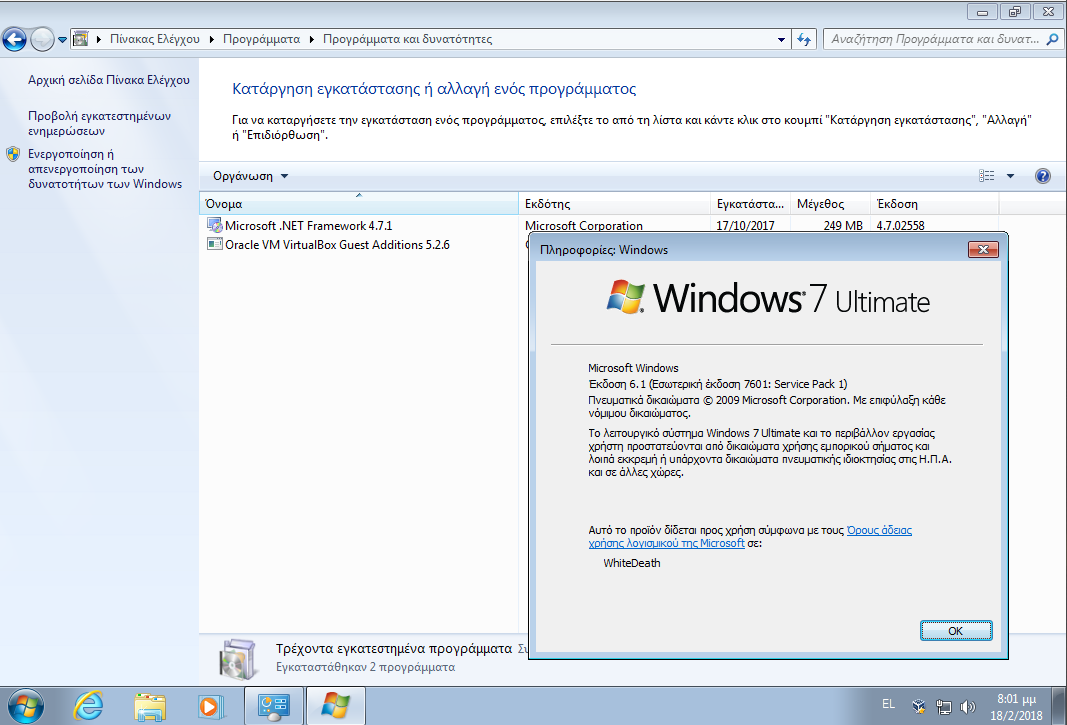The height and width of the screenshot is (725, 1067).
Task: Open recent pages dropdown next to navigation arrows
Action: pyautogui.click(x=63, y=39)
